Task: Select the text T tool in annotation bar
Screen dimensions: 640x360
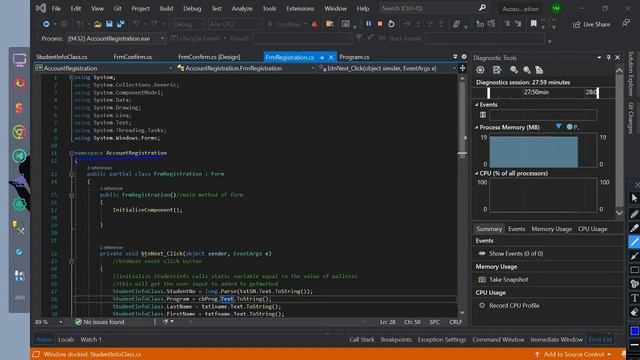Action: pyautogui.click(x=634, y=298)
